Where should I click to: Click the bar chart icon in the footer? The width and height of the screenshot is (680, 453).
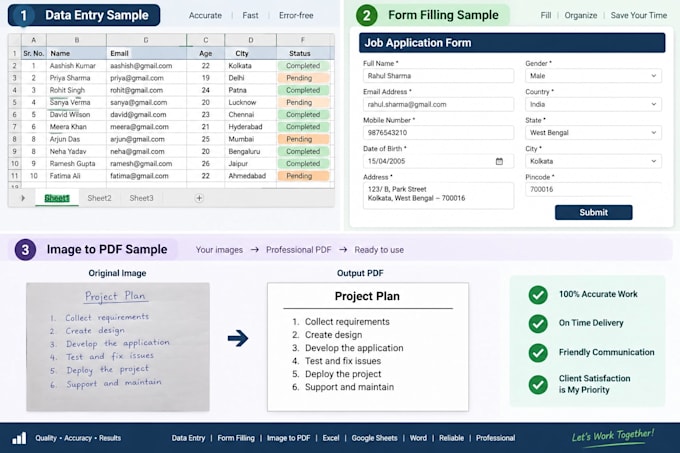(19, 438)
